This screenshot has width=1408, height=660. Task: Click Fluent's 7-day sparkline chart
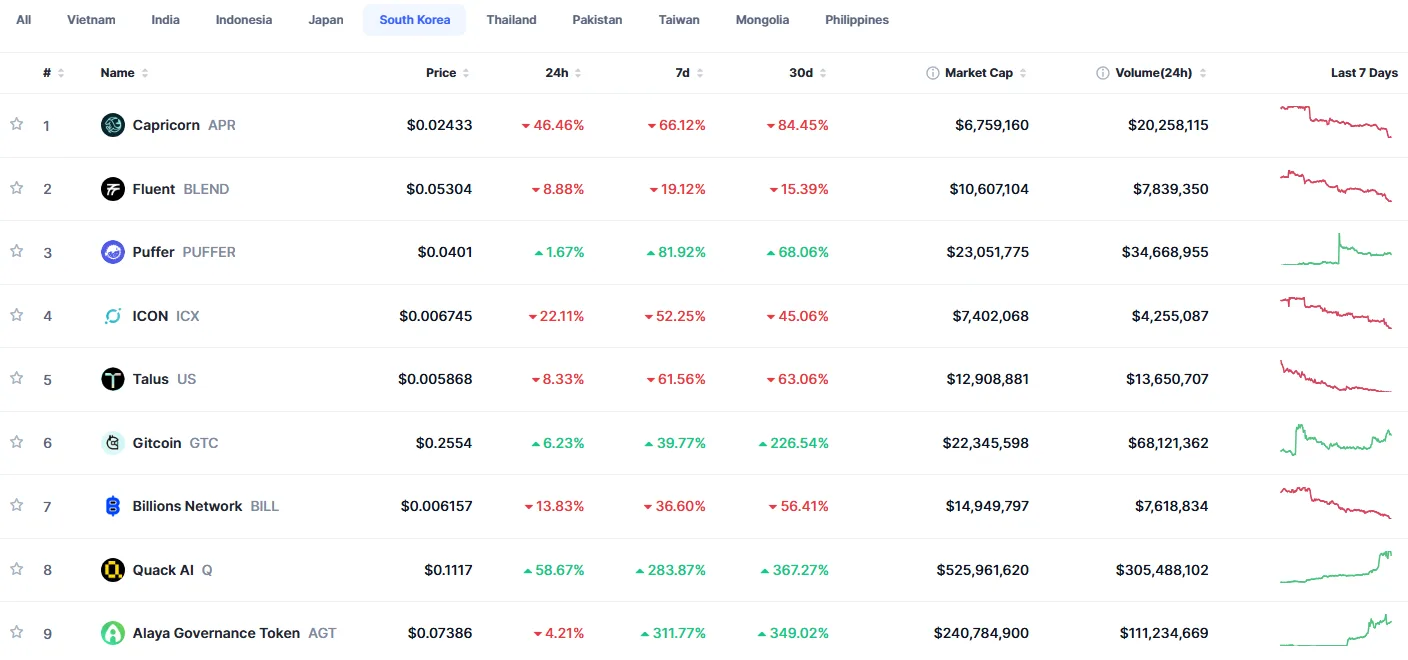(x=1336, y=186)
